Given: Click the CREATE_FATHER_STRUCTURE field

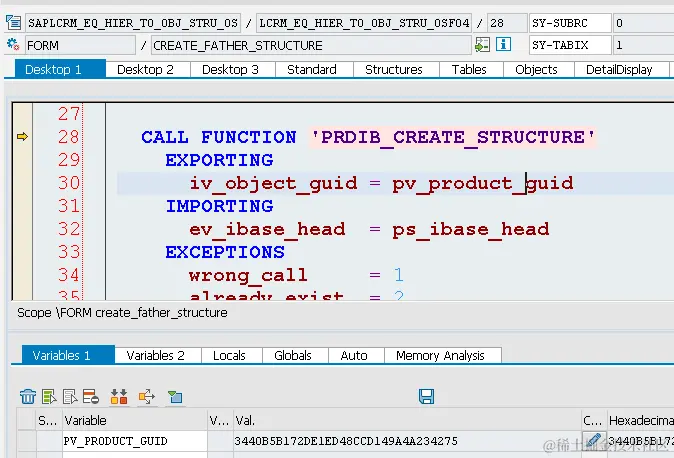Looking at the screenshot, I should click(x=311, y=45).
